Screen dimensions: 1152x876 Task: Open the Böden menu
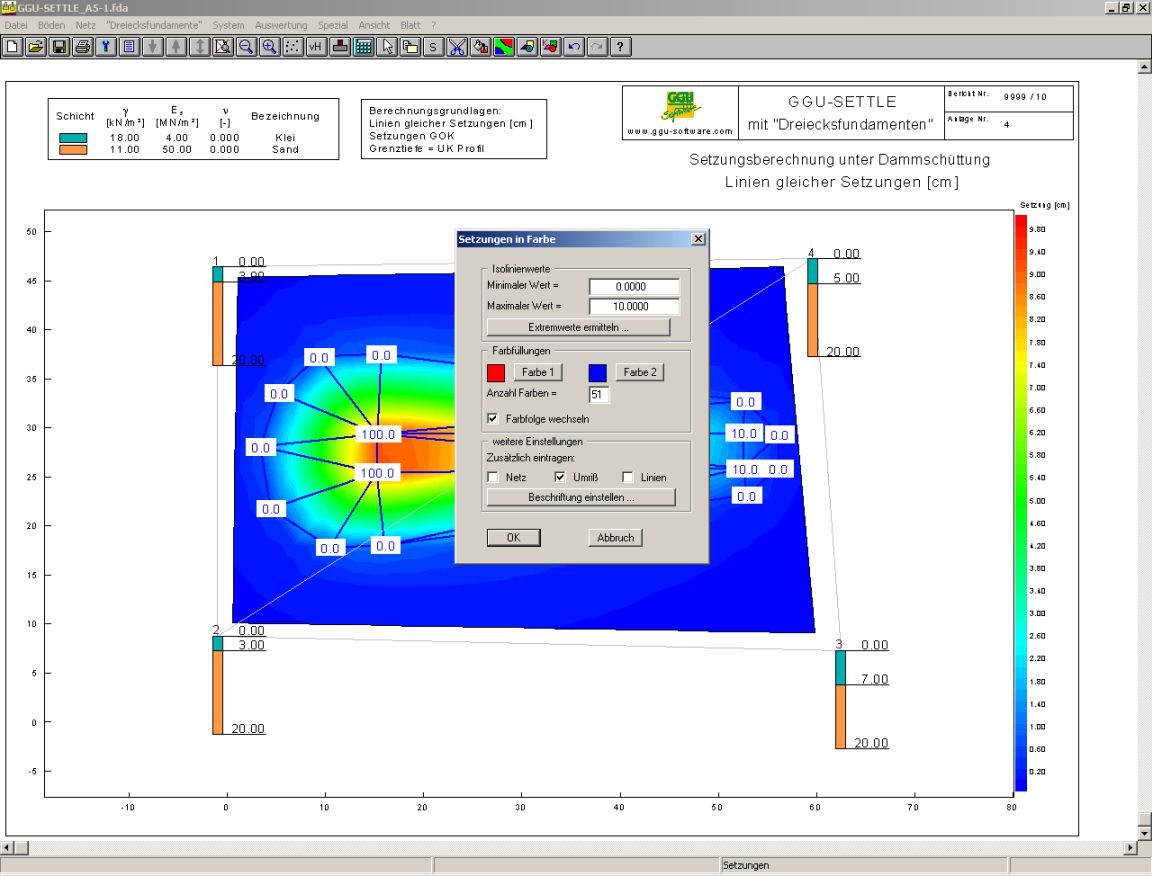coord(51,25)
